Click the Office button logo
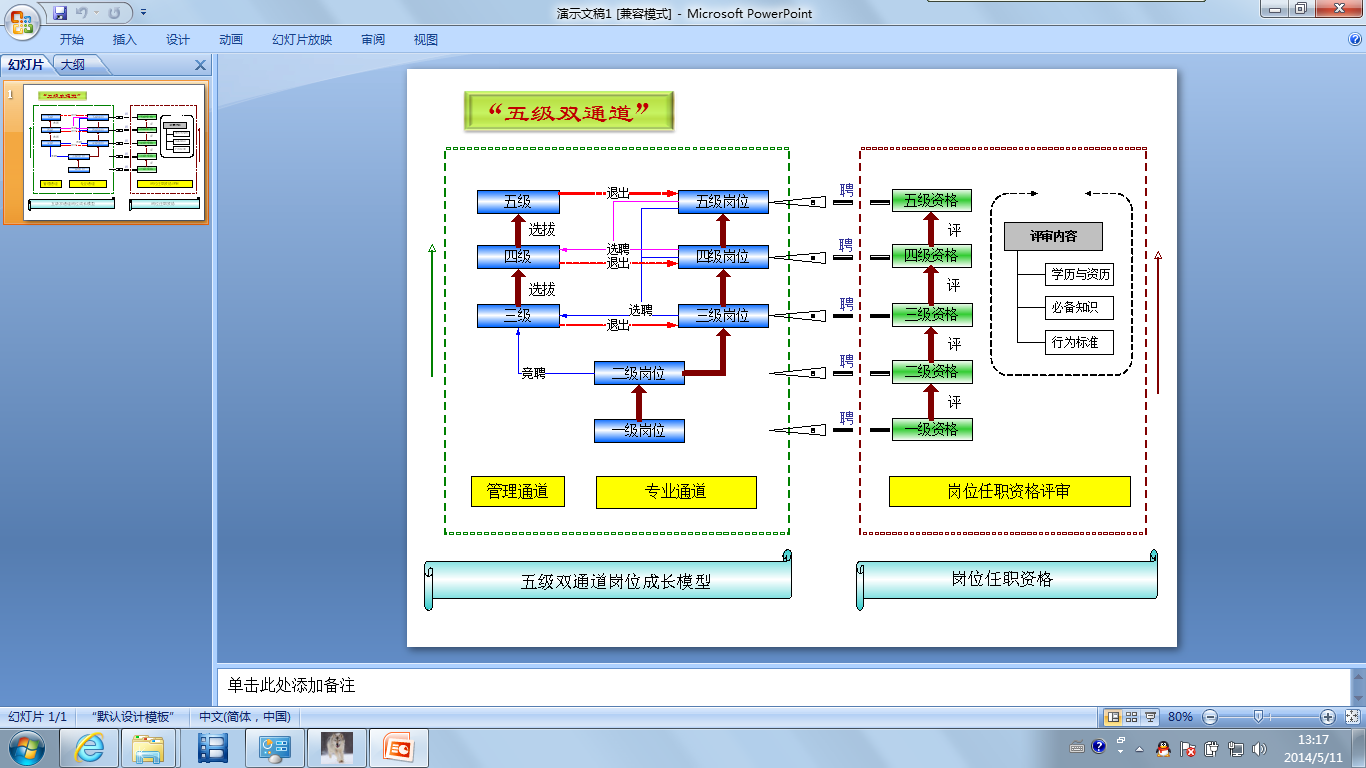 [22, 20]
